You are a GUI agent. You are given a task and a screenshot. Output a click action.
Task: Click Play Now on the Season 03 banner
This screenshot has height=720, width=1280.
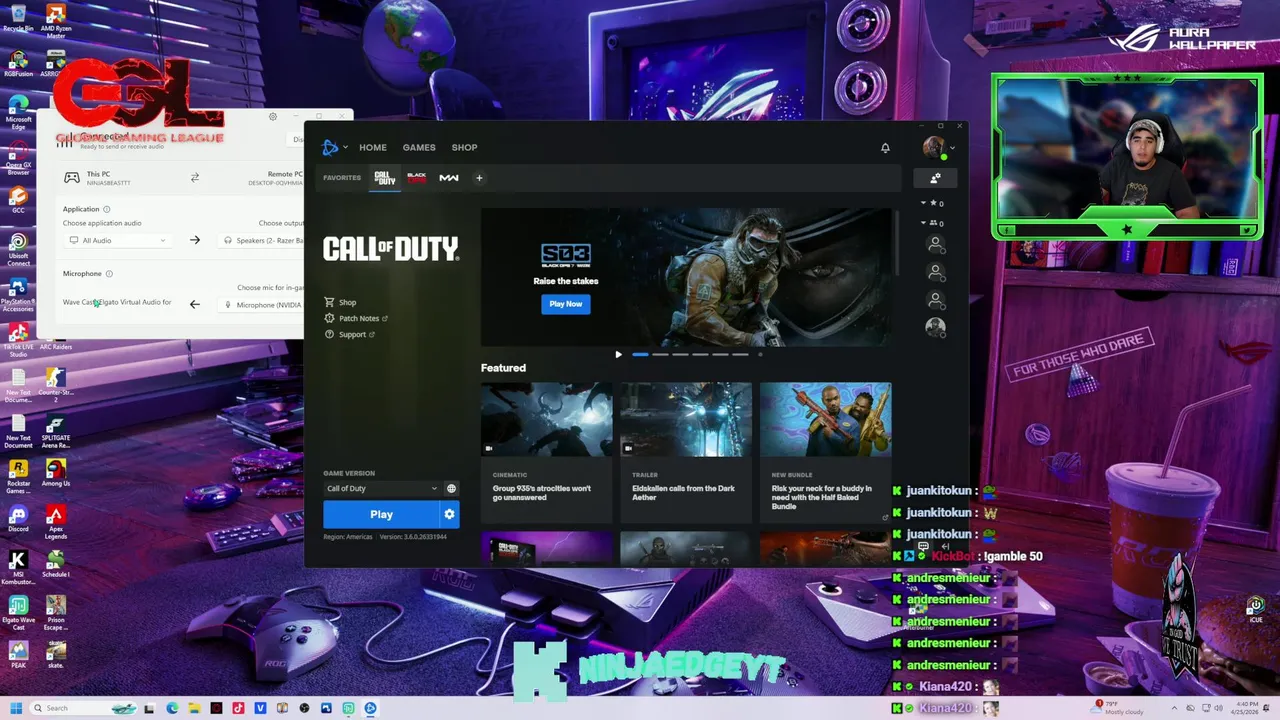(565, 304)
